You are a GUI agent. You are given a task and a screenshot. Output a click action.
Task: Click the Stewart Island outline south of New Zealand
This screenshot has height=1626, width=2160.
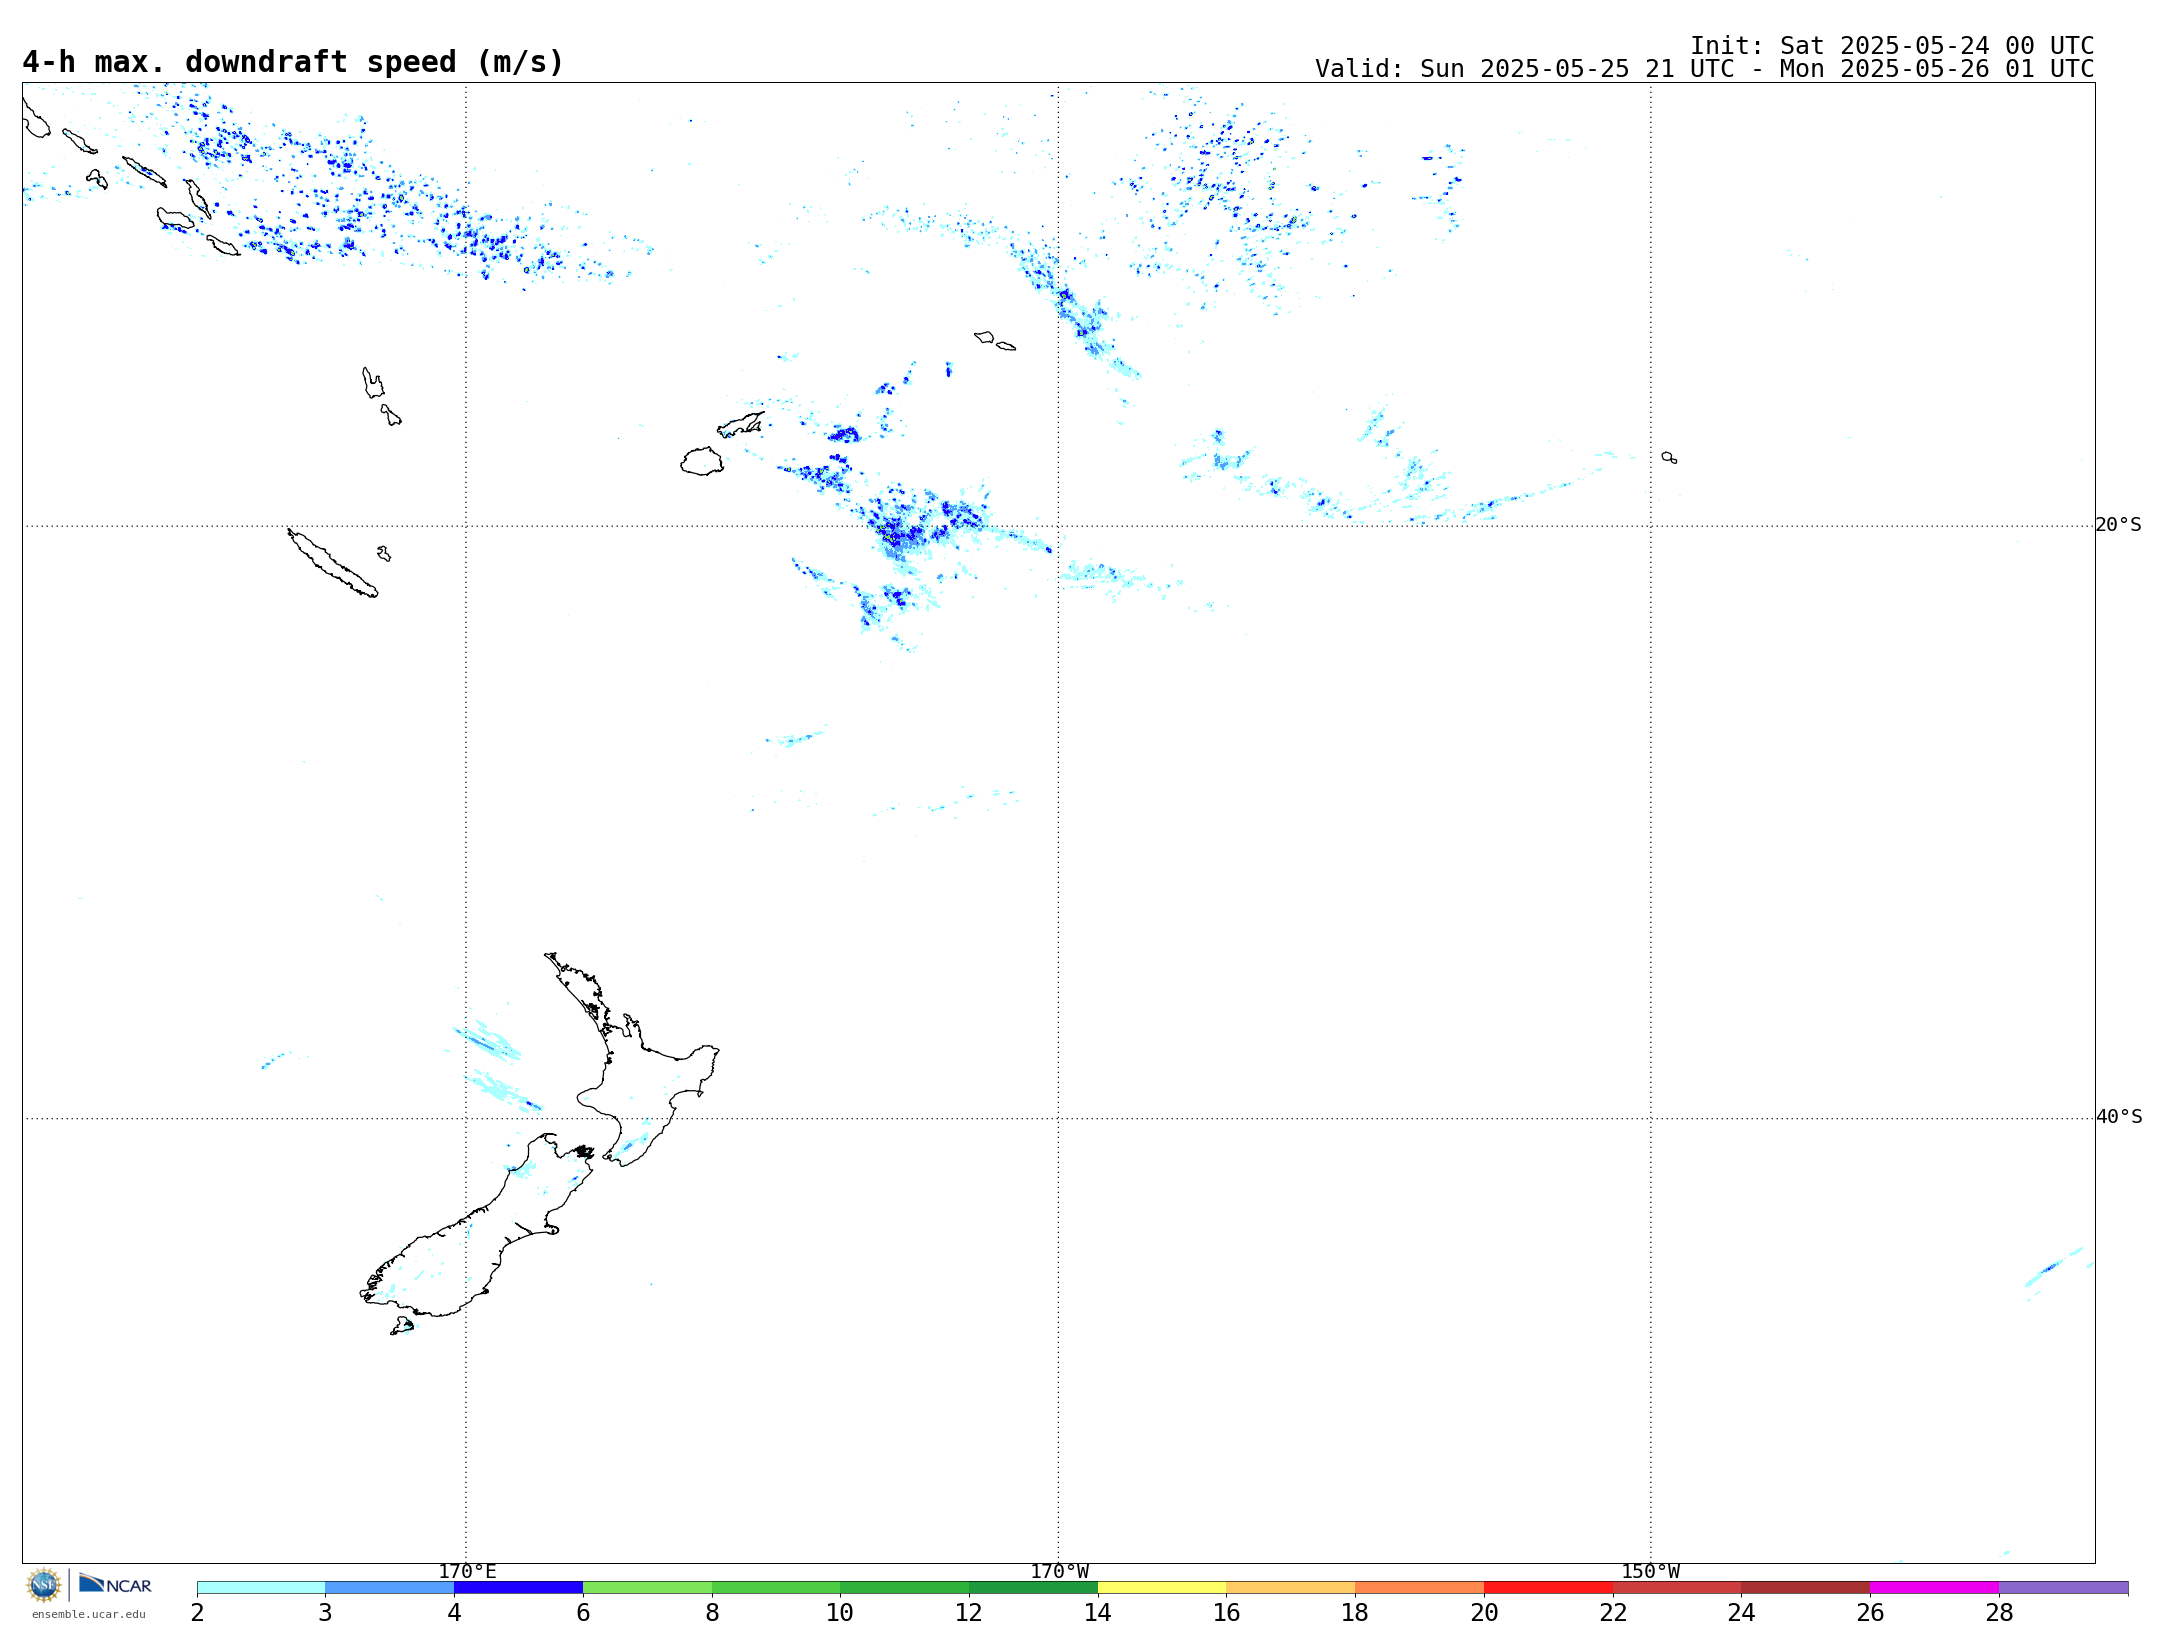point(402,1326)
